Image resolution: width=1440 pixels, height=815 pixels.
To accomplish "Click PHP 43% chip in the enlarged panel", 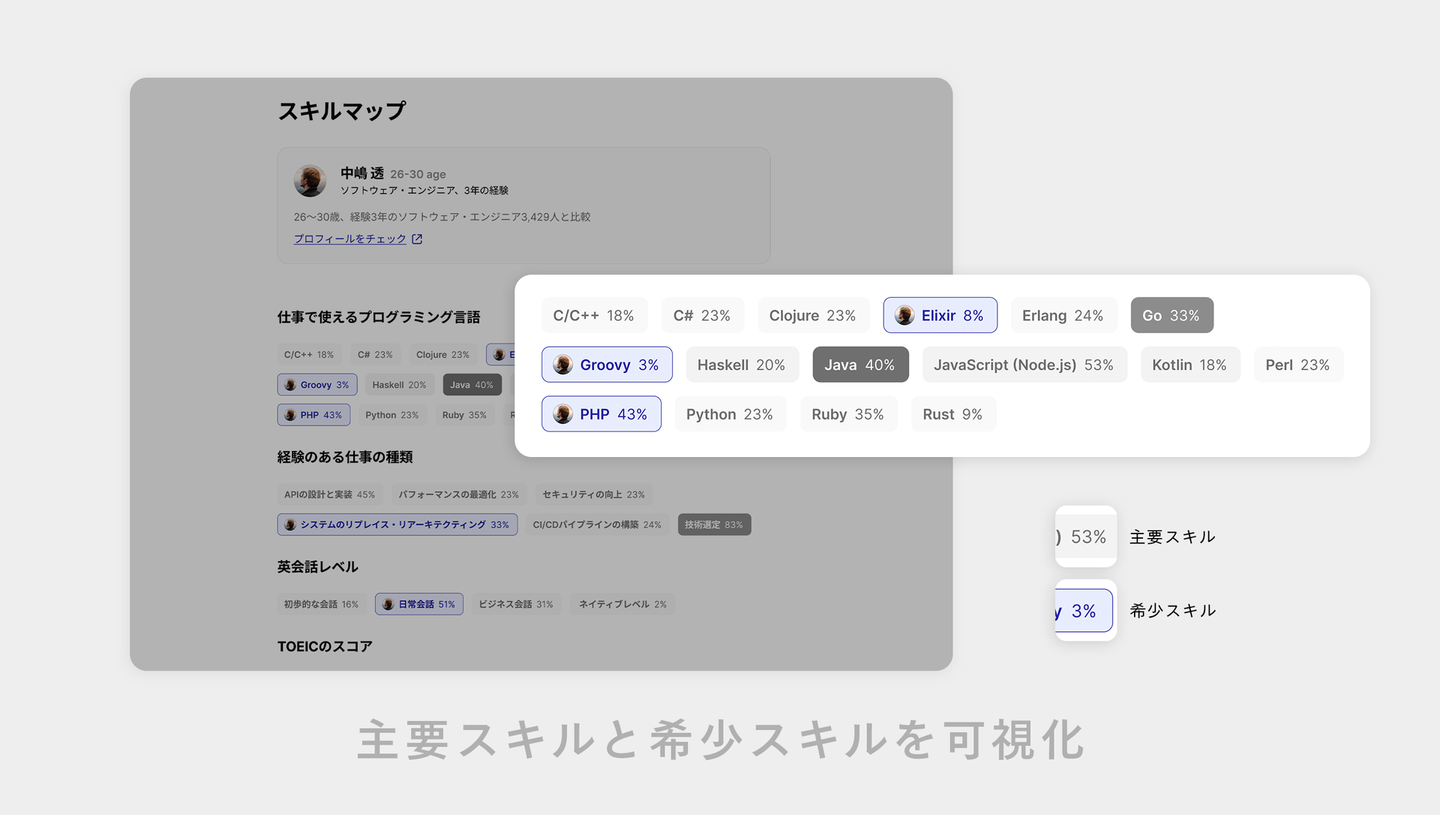I will (x=601, y=414).
